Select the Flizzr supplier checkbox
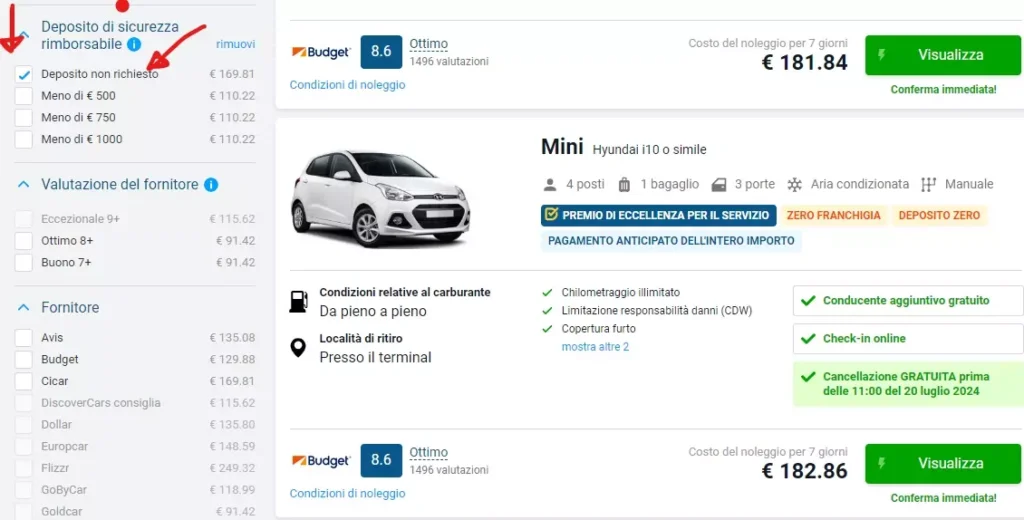This screenshot has width=1024, height=520. pos(24,468)
